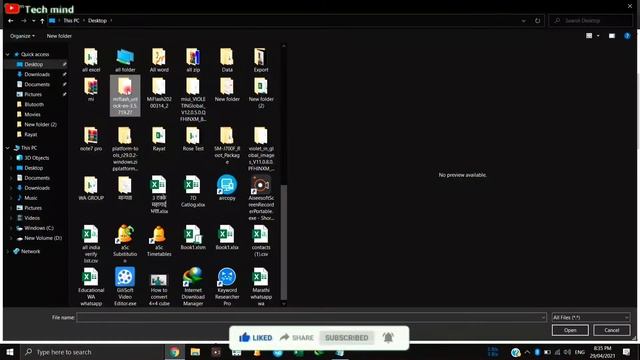Click the Up one level arrow
The height and width of the screenshot is (360, 640).
(x=42, y=21)
